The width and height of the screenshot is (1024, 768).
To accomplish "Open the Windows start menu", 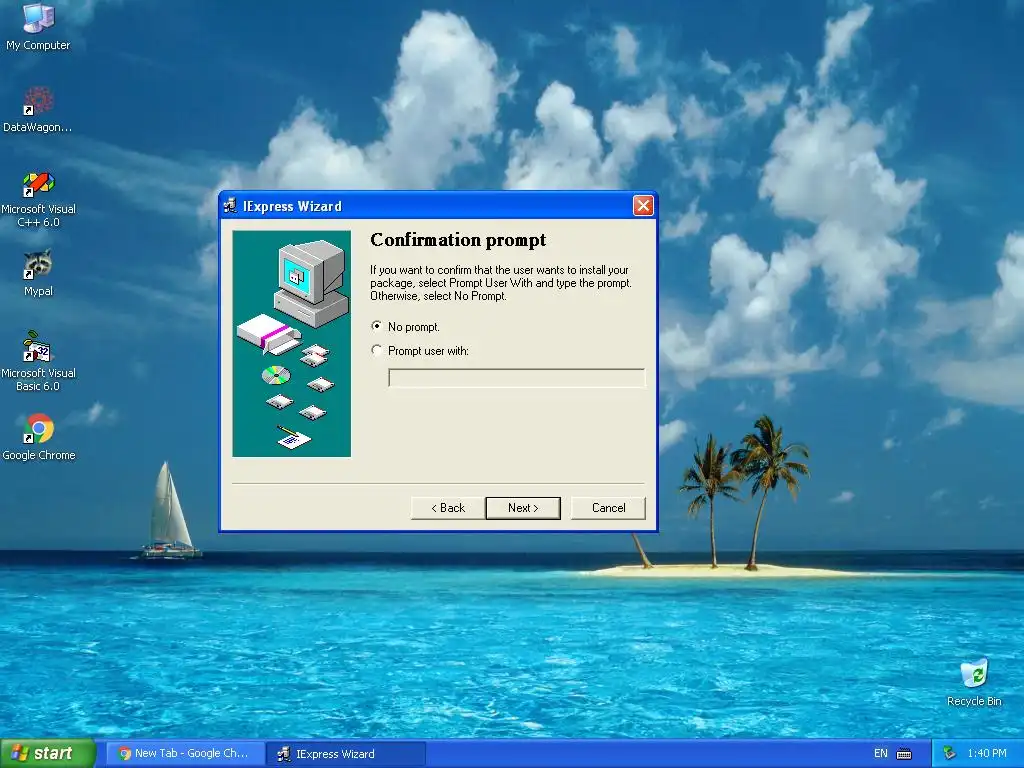I will click(x=48, y=753).
